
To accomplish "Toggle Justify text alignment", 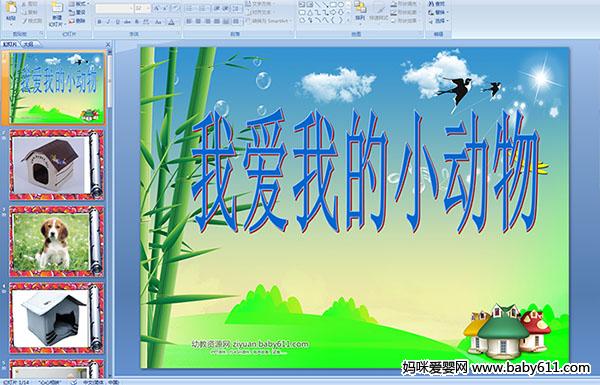I will (x=217, y=21).
